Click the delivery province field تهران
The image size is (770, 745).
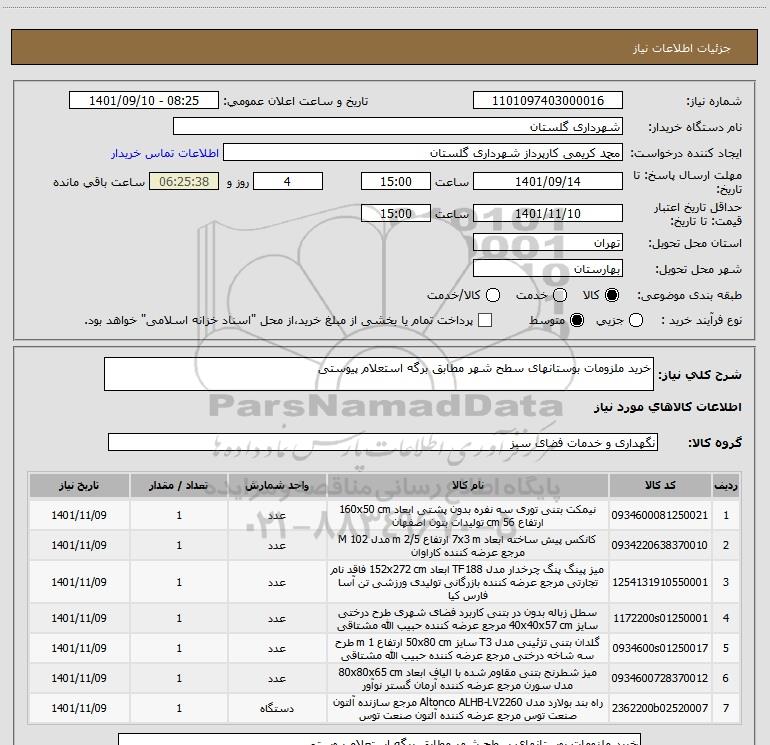tap(548, 242)
